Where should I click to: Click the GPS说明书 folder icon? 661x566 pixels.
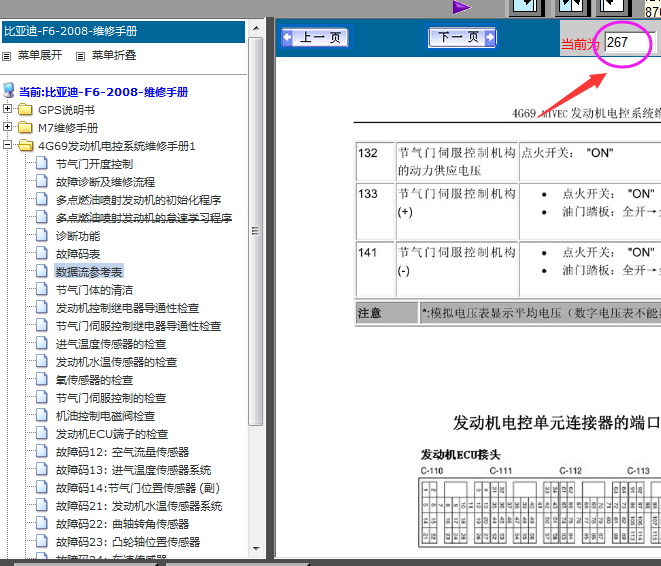click(x=25, y=110)
